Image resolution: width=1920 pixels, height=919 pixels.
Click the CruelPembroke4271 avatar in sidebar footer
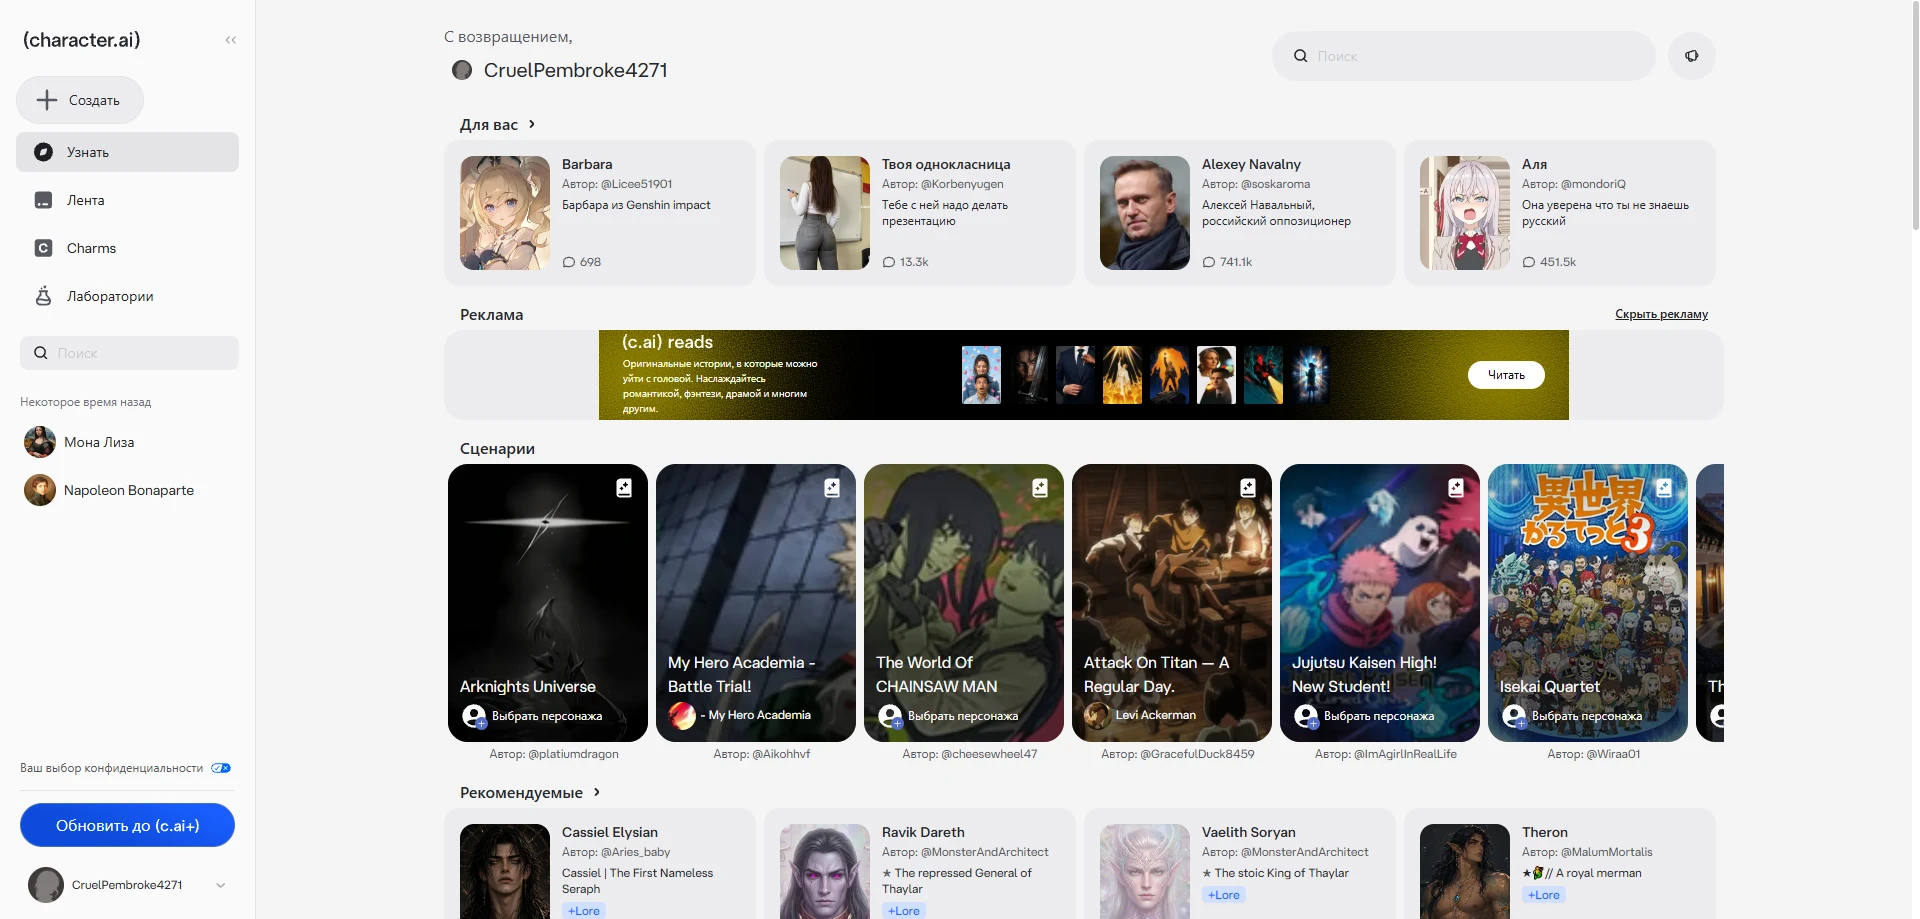[x=46, y=885]
